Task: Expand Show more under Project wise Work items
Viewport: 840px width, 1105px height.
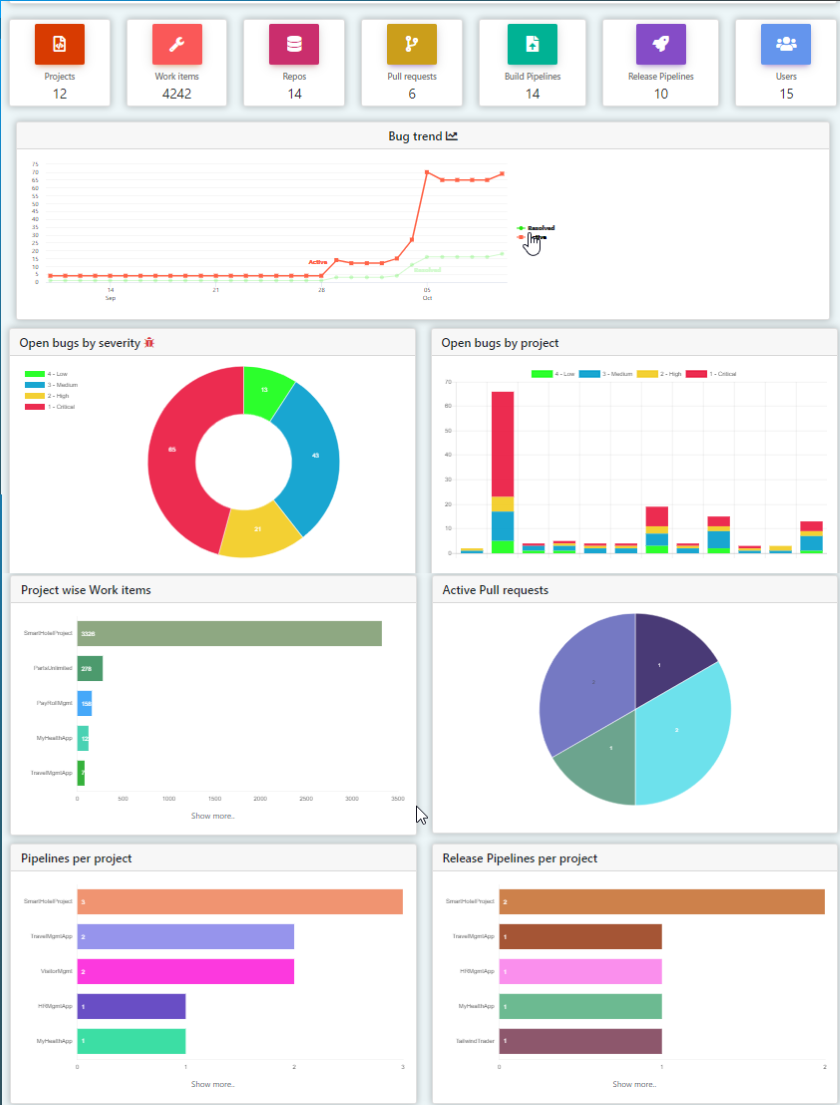Action: point(213,816)
